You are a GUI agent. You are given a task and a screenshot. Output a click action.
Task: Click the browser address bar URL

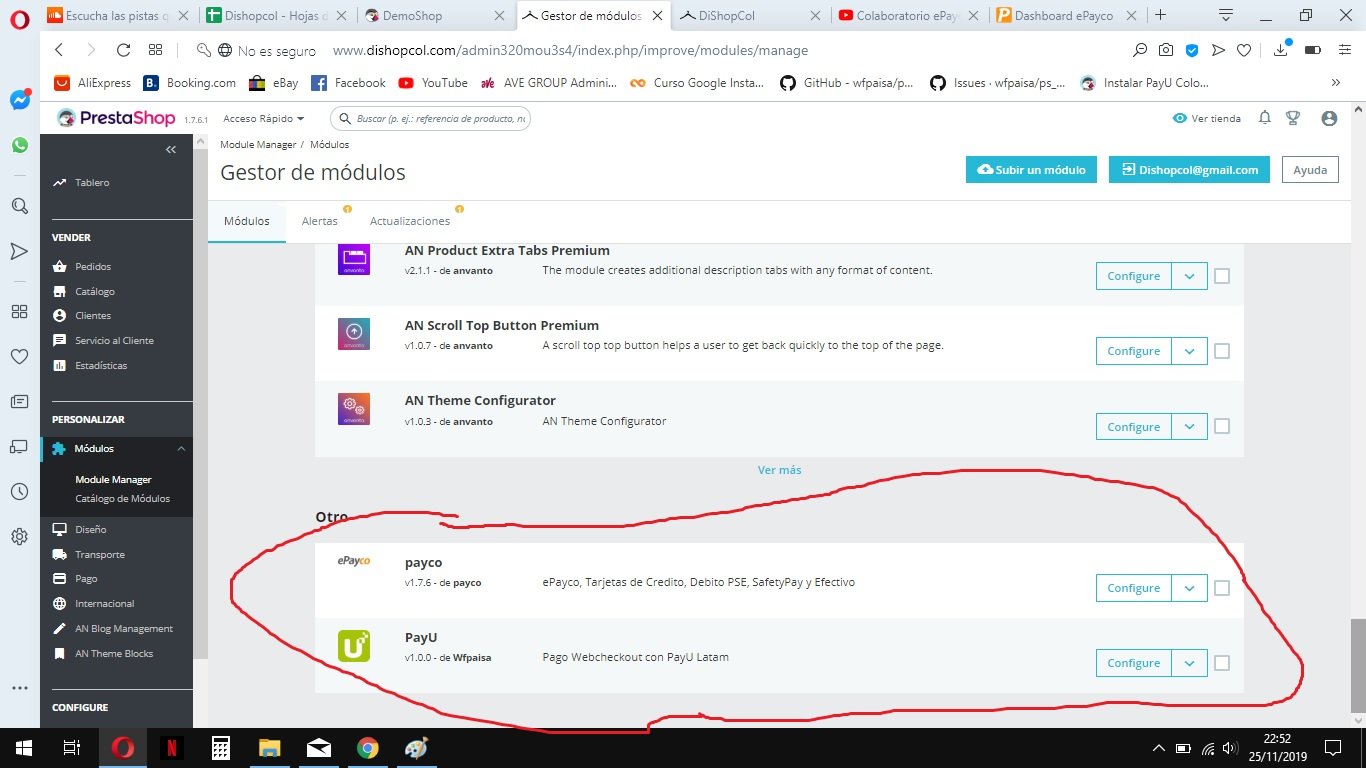tap(570, 50)
